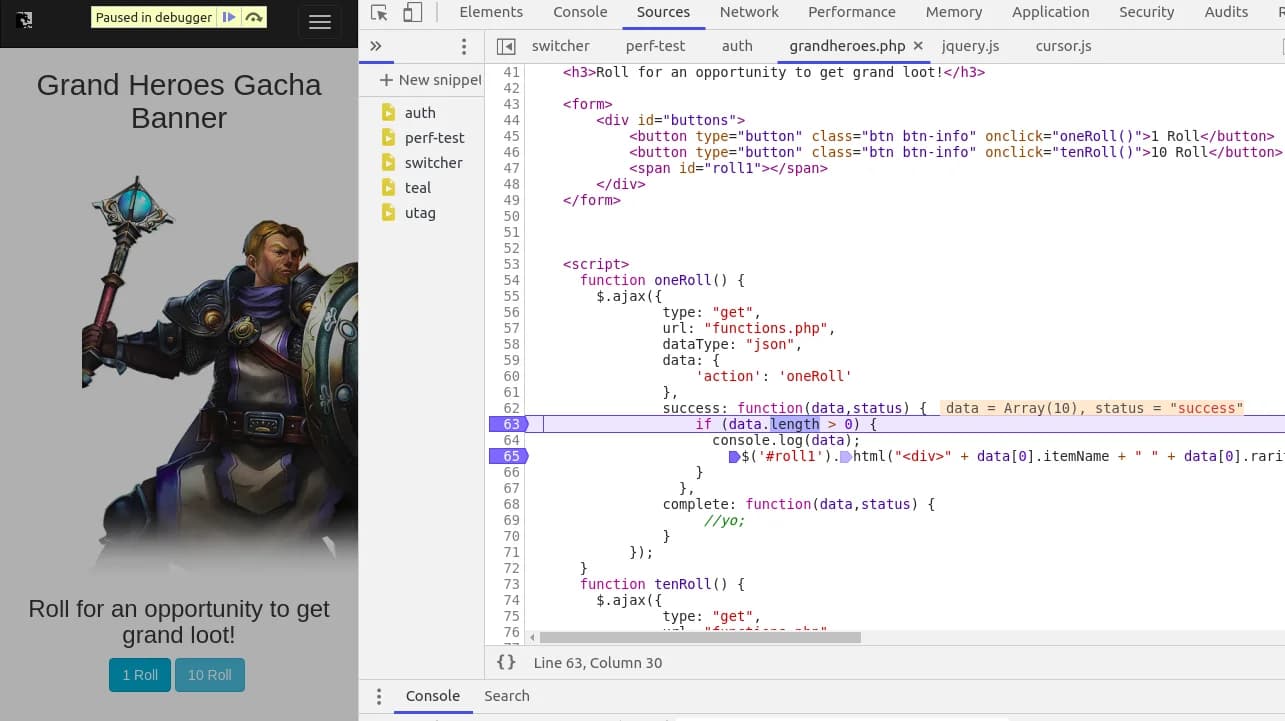
Task: Click the 1 Roll button
Action: (139, 675)
